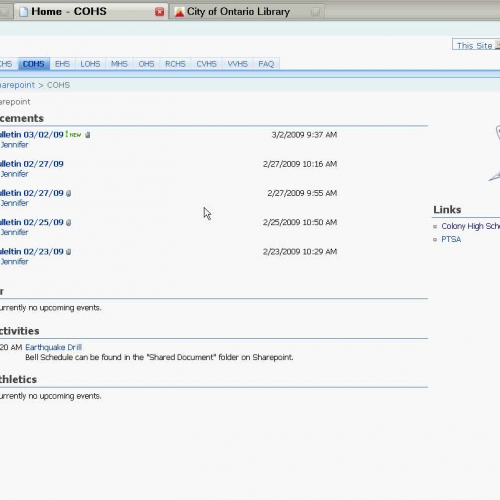Open the CVHS site tab
The height and width of the screenshot is (500, 500).
tap(206, 64)
